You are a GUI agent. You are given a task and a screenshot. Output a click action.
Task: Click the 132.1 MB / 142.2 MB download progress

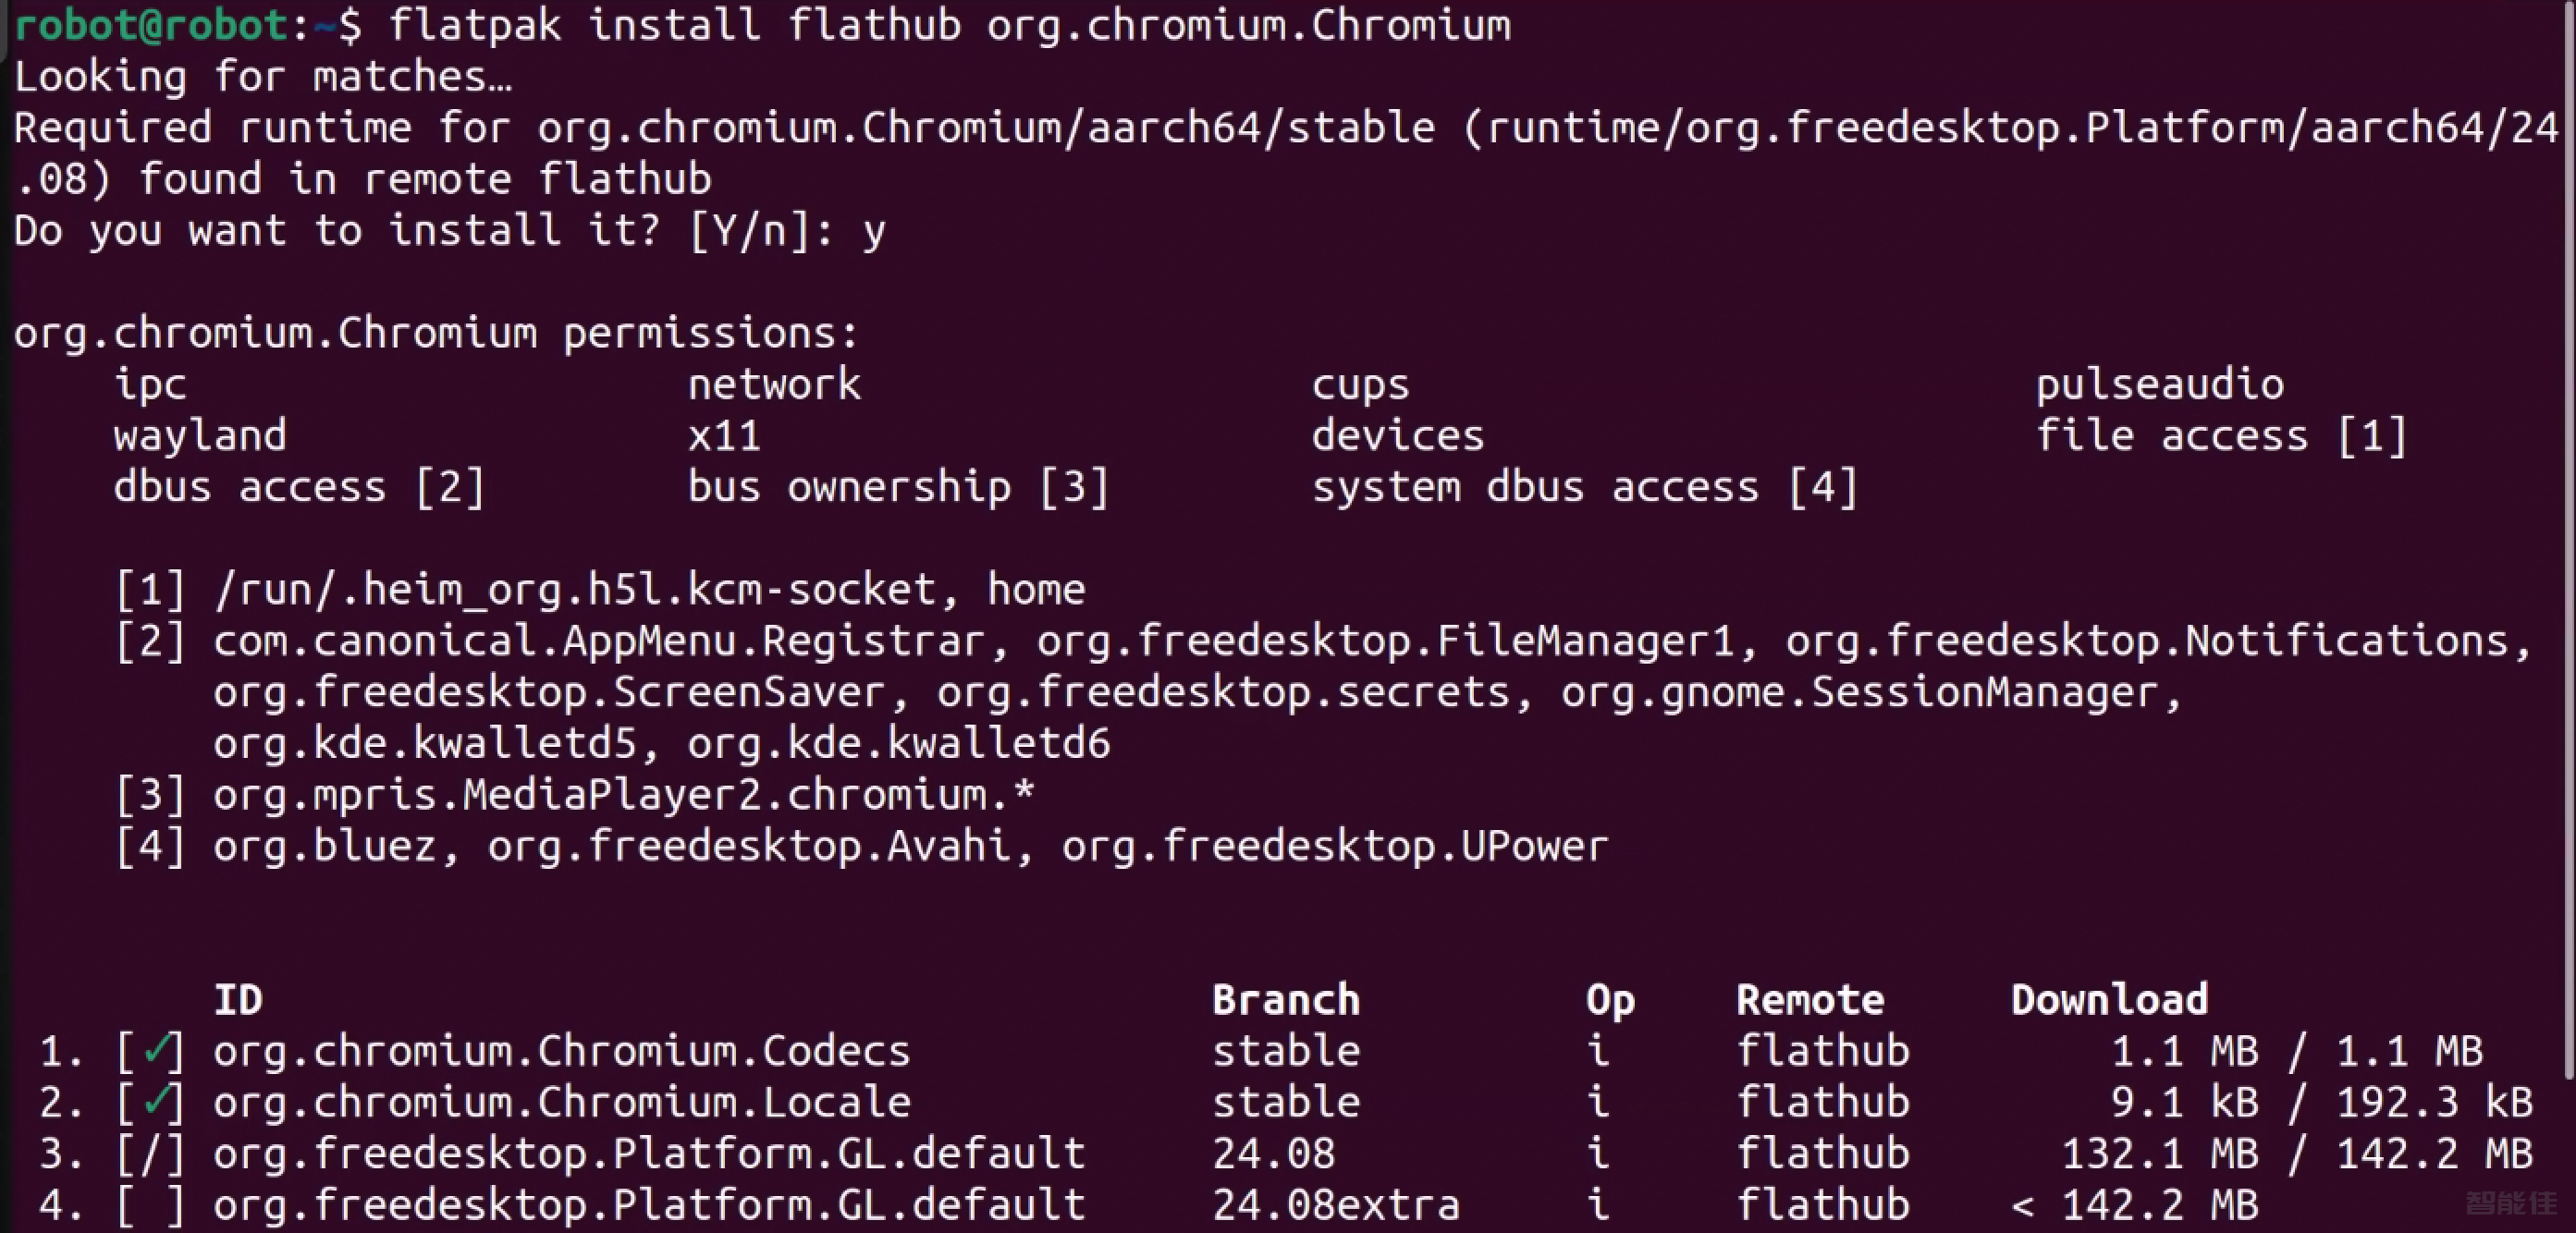point(2297,1153)
